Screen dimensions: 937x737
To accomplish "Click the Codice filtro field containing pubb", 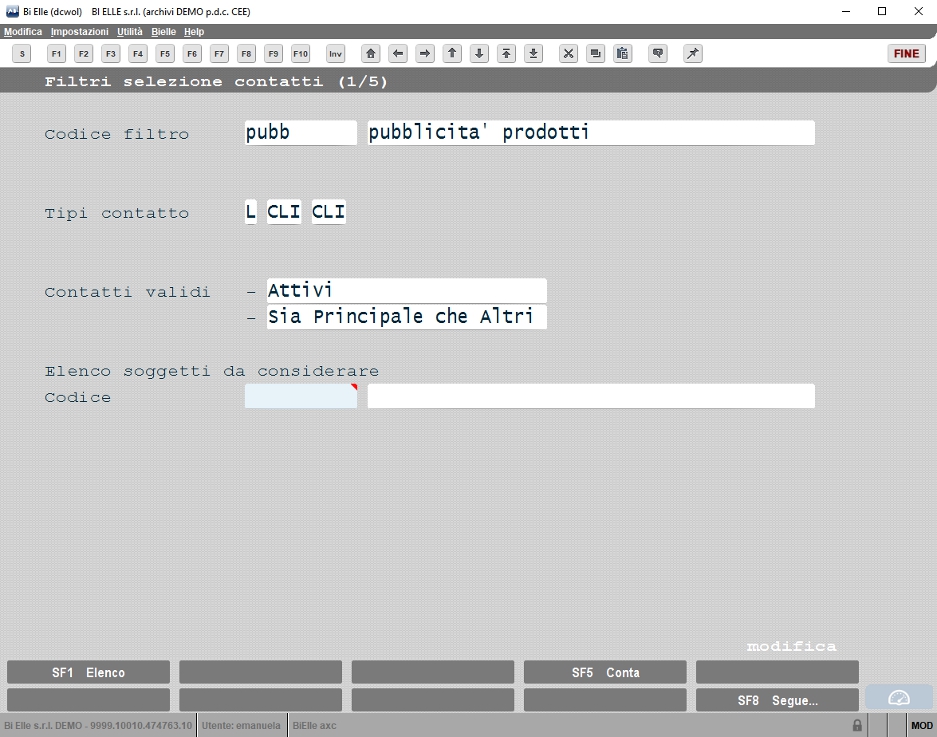I will 301,132.
